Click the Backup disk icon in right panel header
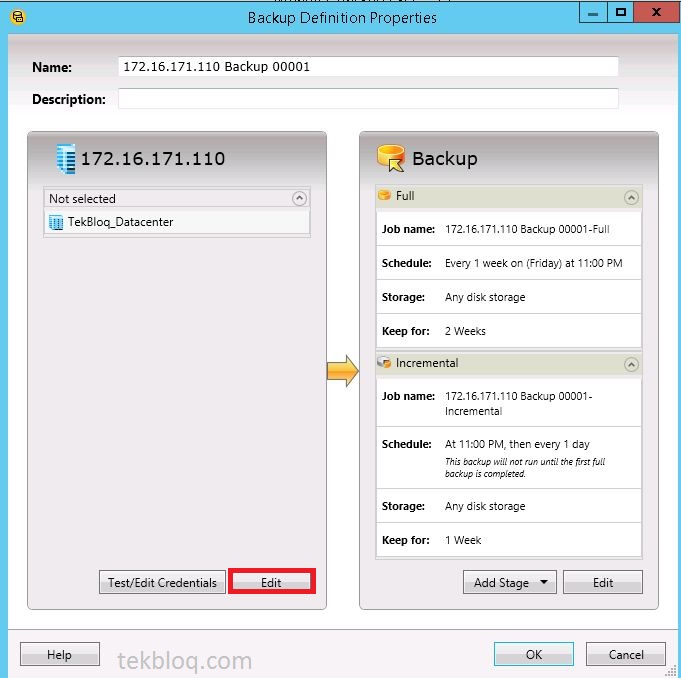The image size is (681, 678). tap(391, 158)
